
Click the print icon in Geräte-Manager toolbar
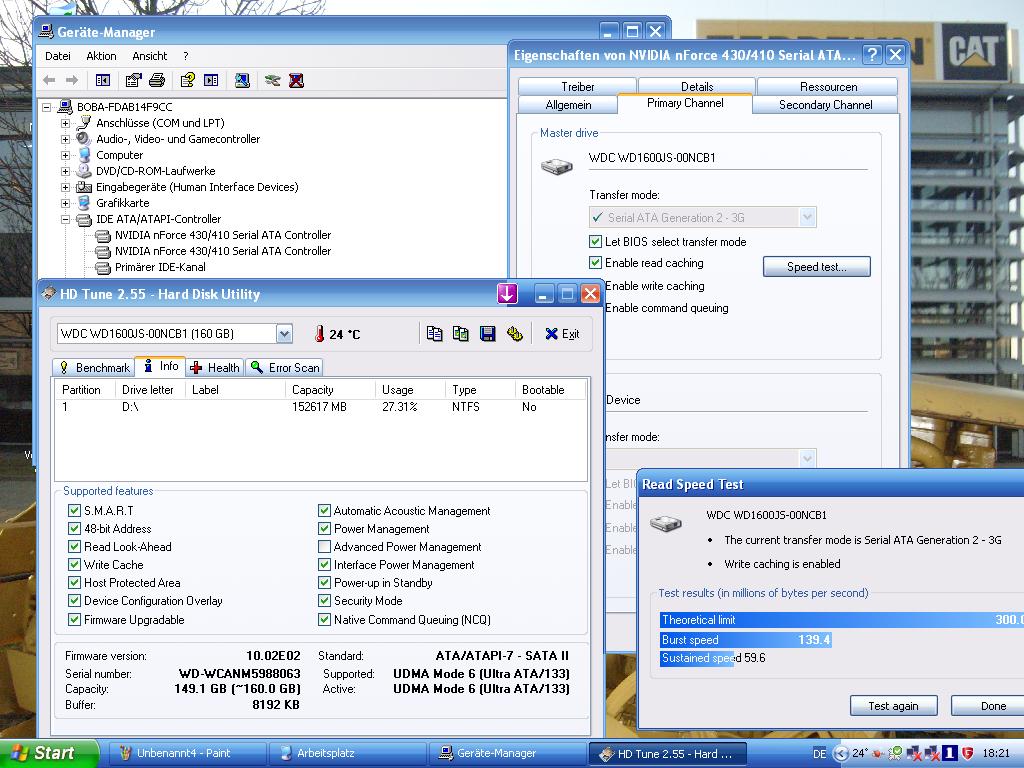(x=157, y=80)
